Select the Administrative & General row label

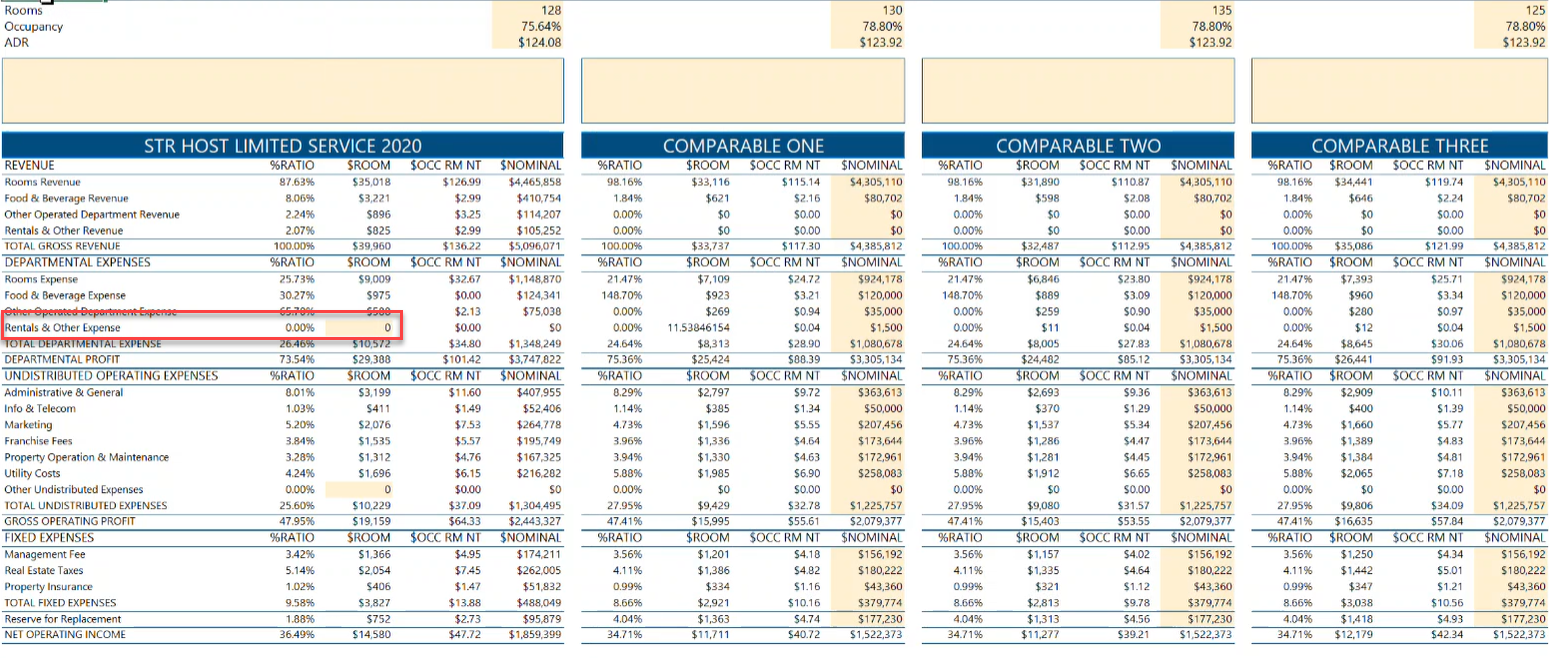point(64,392)
